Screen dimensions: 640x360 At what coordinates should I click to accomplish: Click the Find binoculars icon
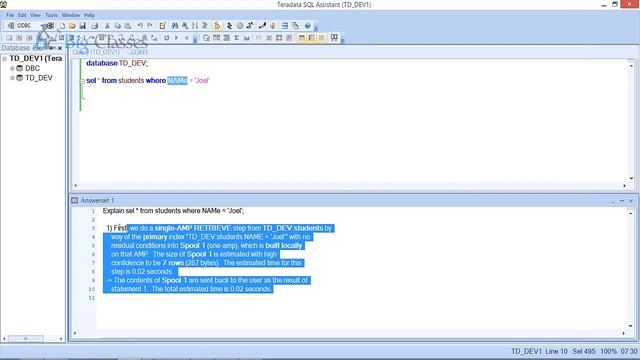[175, 26]
